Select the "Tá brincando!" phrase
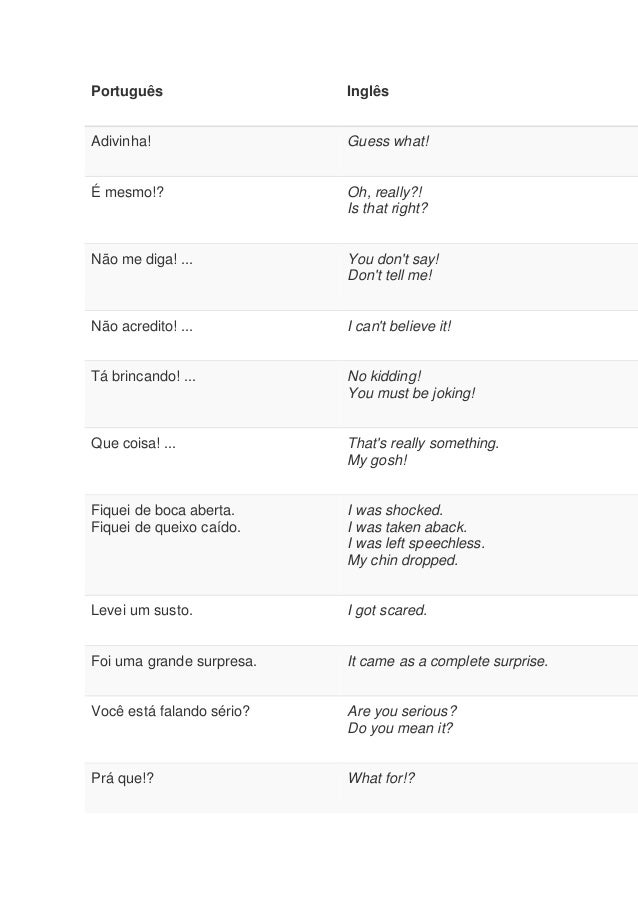This screenshot has width=638, height=903. [138, 376]
